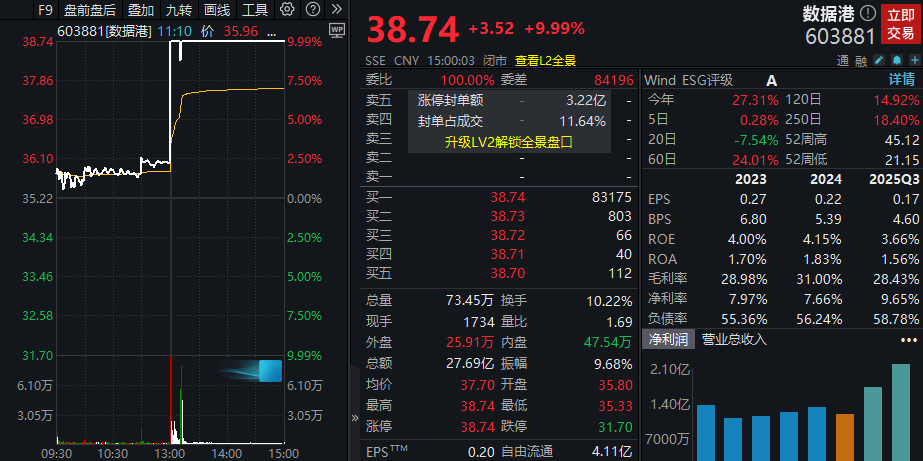Open the 工具 tools dropdown
Viewport: 923px width, 461px height.
pos(255,10)
